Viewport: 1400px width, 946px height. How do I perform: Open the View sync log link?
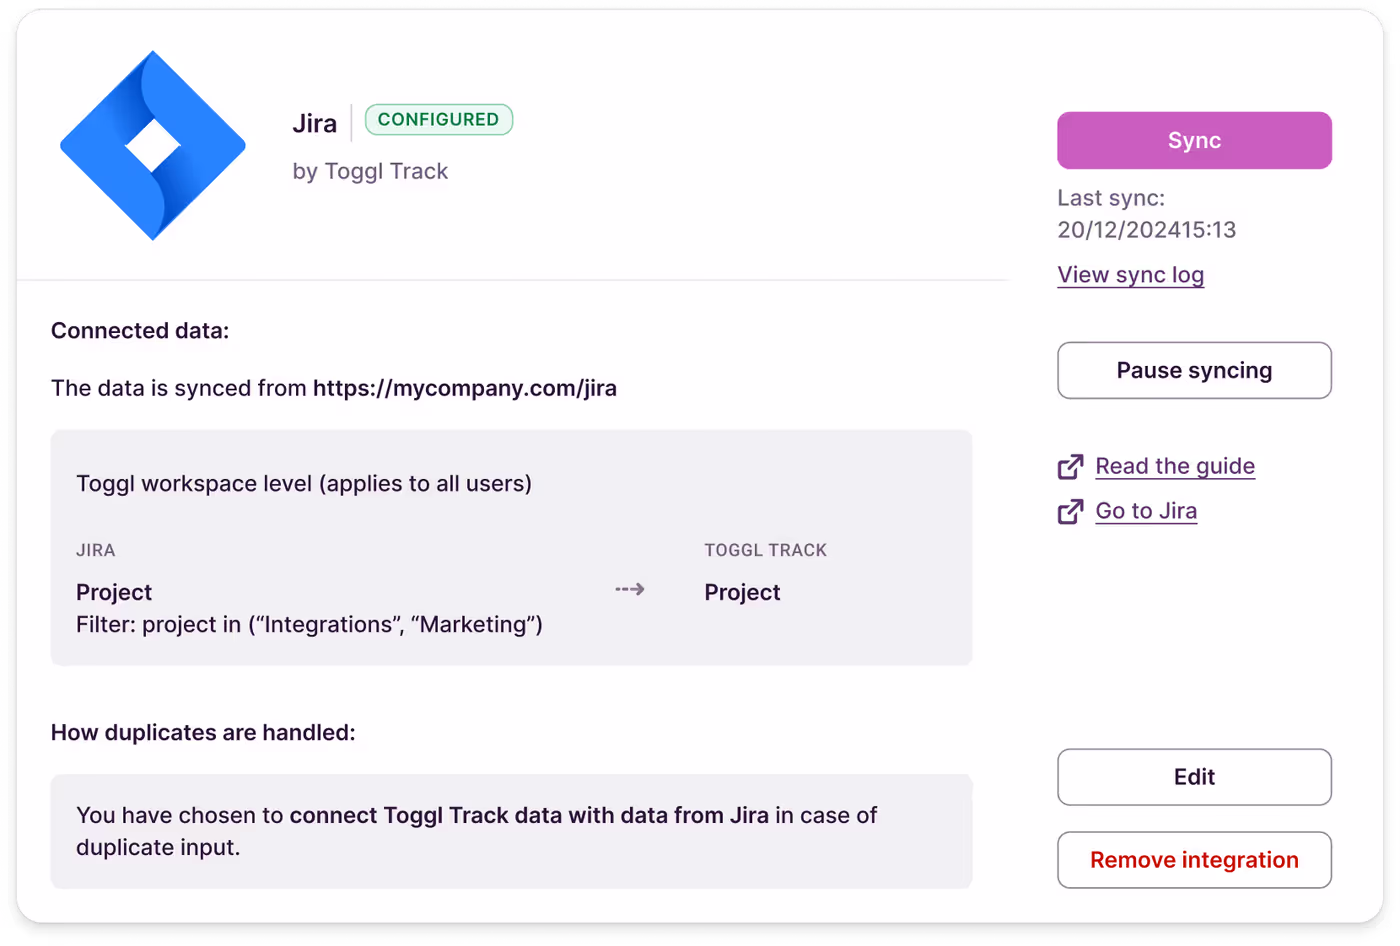(1130, 275)
